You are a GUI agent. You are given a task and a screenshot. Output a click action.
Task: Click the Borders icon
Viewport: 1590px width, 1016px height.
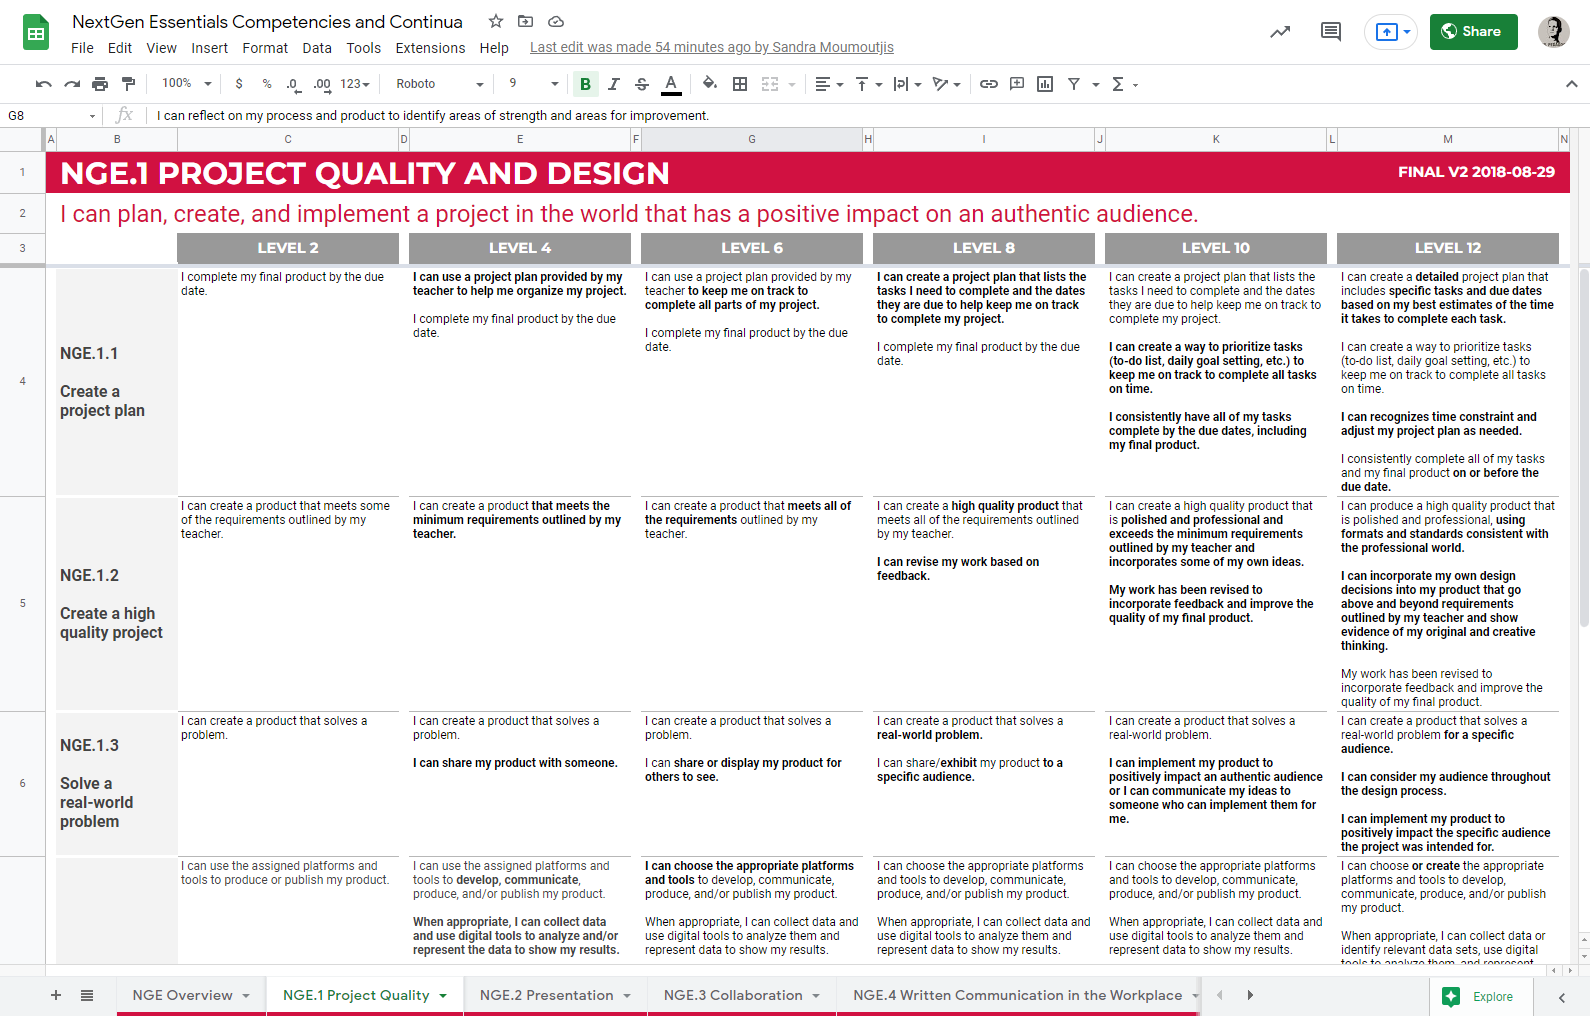click(x=740, y=84)
